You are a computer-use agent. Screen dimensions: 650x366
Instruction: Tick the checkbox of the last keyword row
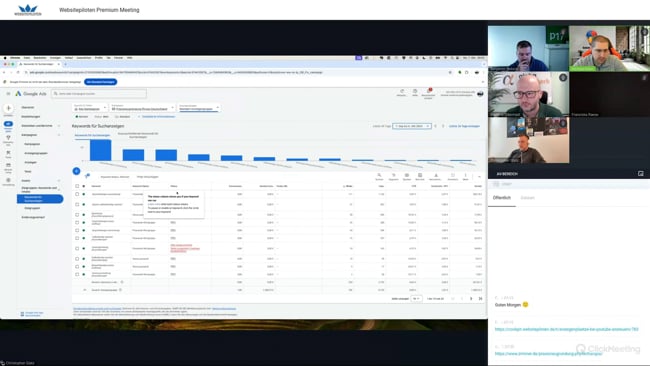(77, 274)
